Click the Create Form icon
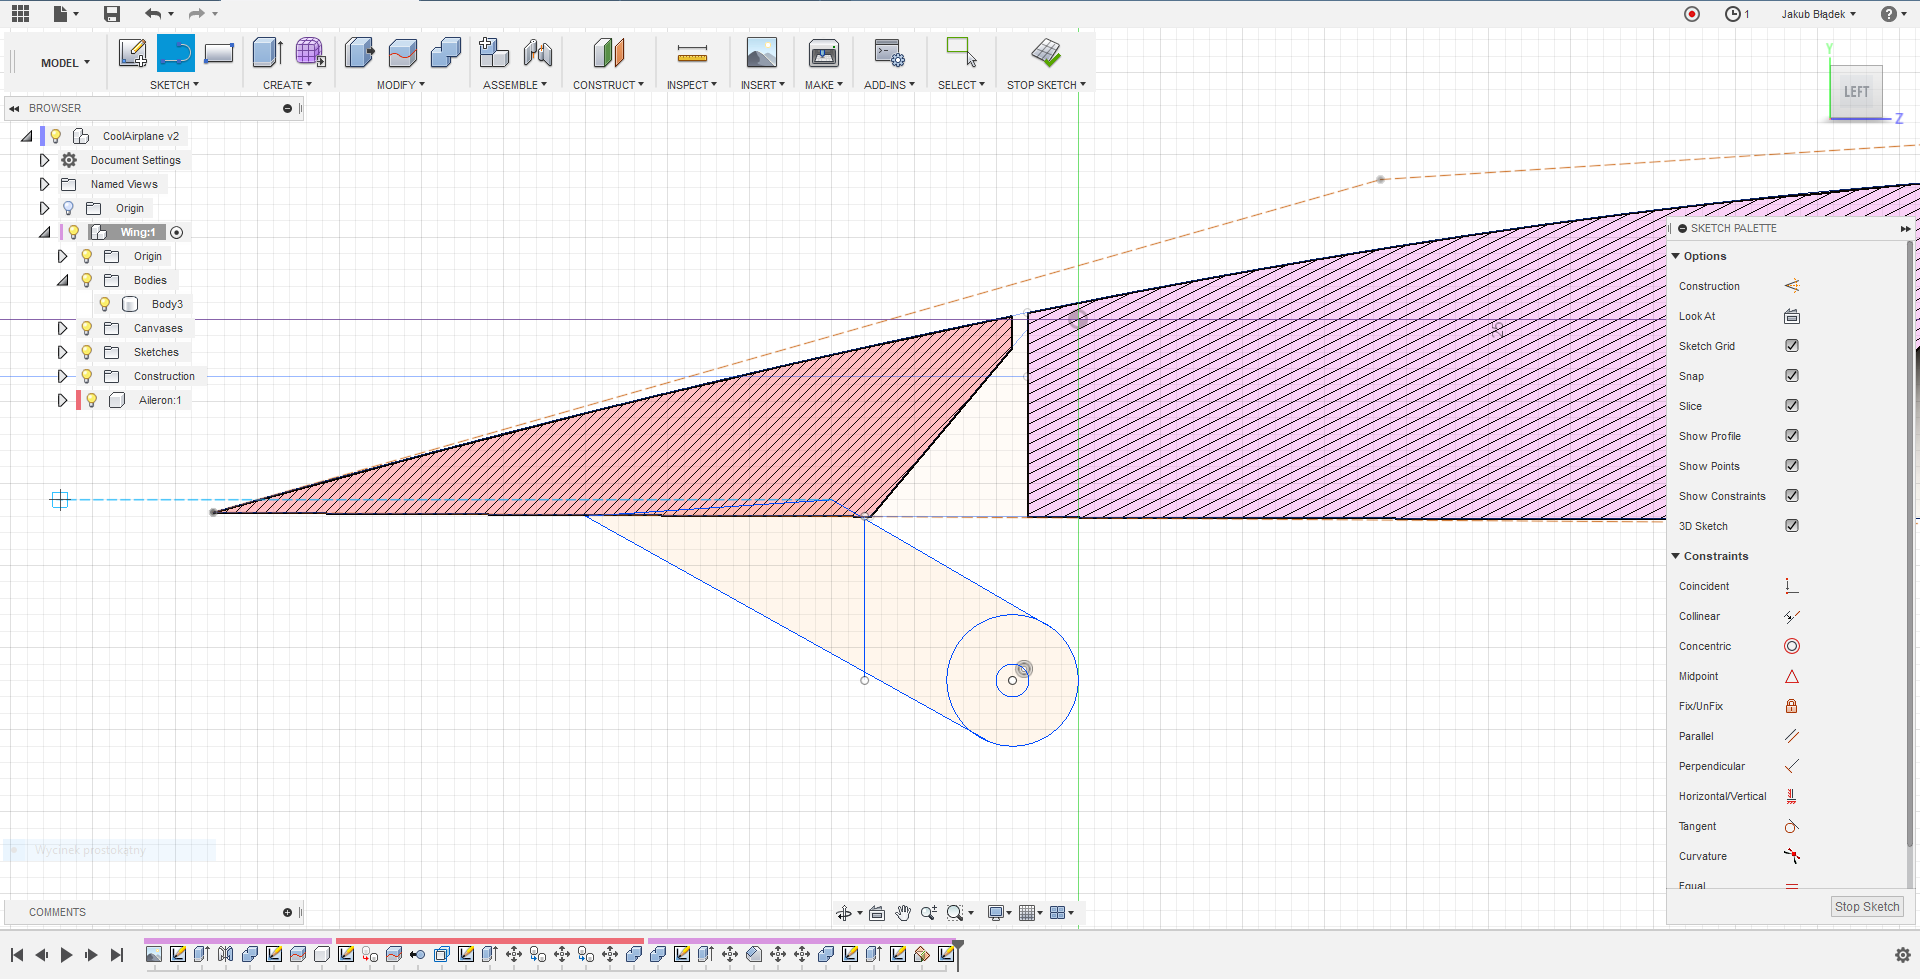 (310, 53)
